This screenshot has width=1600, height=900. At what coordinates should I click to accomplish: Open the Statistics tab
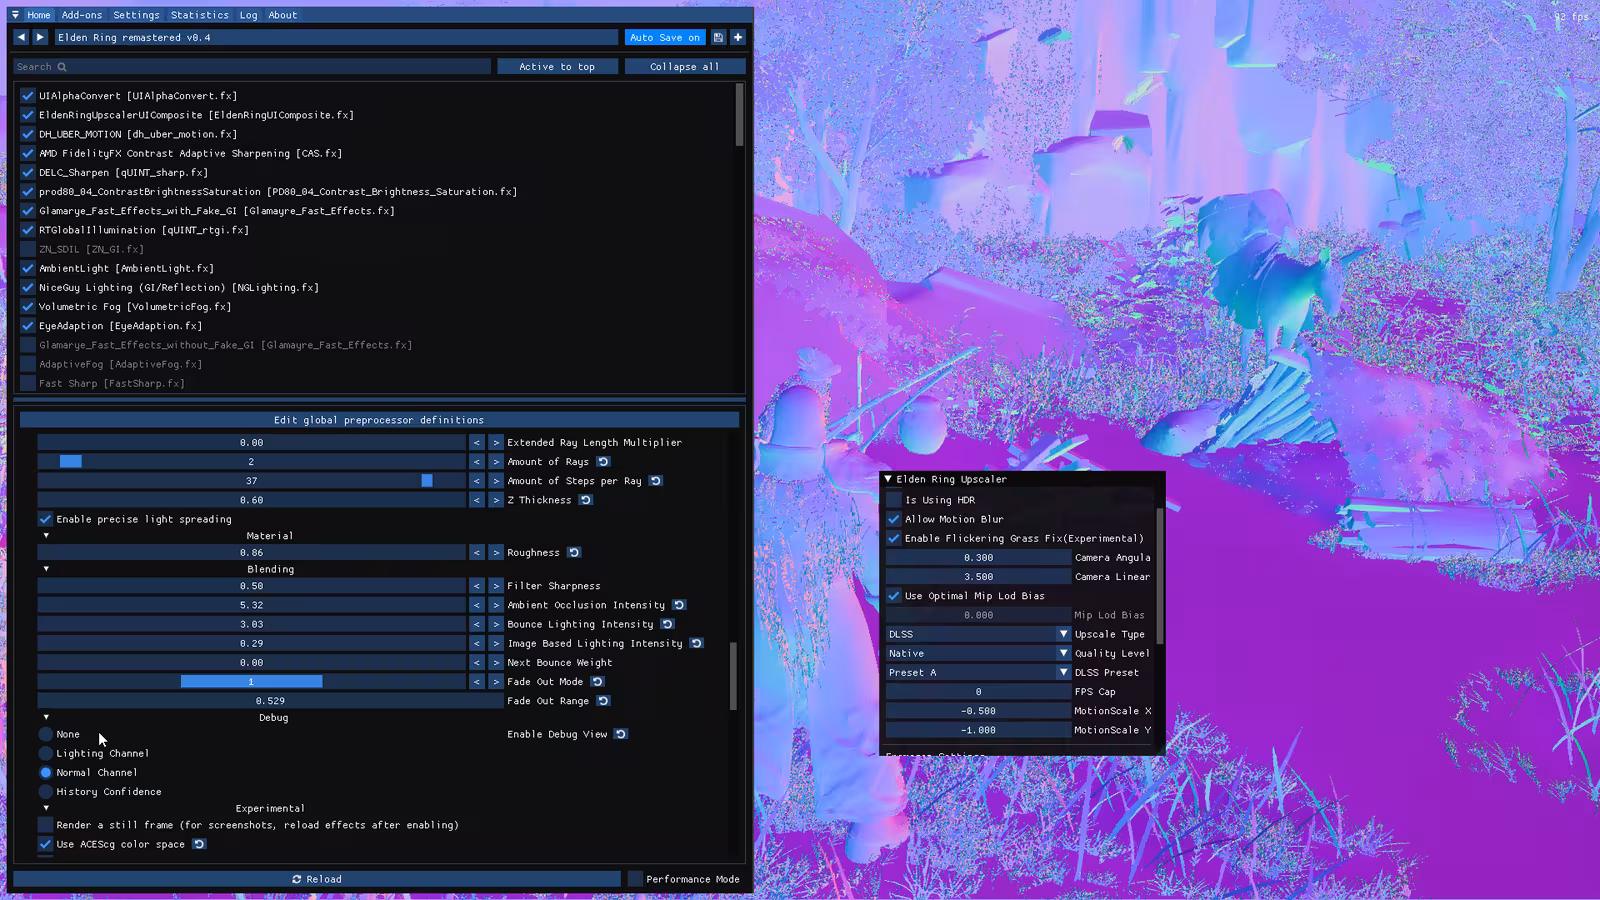[x=199, y=15]
